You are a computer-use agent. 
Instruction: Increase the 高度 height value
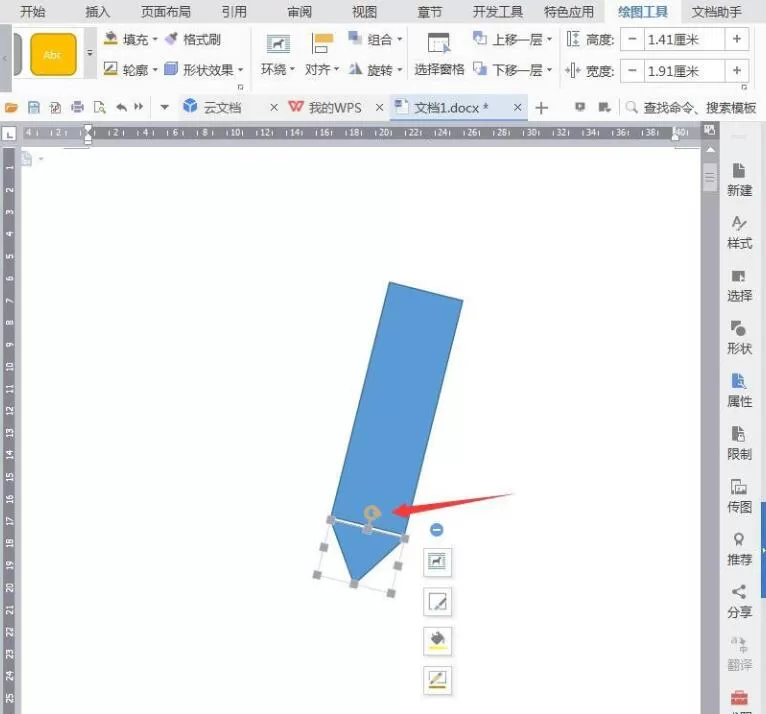pyautogui.click(x=737, y=39)
